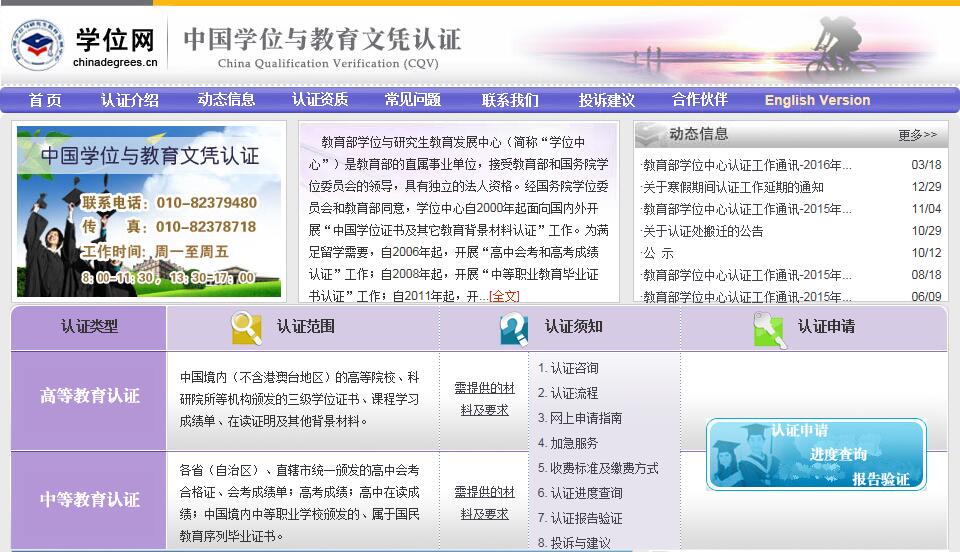Click 需提供的材料及要求 for 中等教育认证

[484, 502]
